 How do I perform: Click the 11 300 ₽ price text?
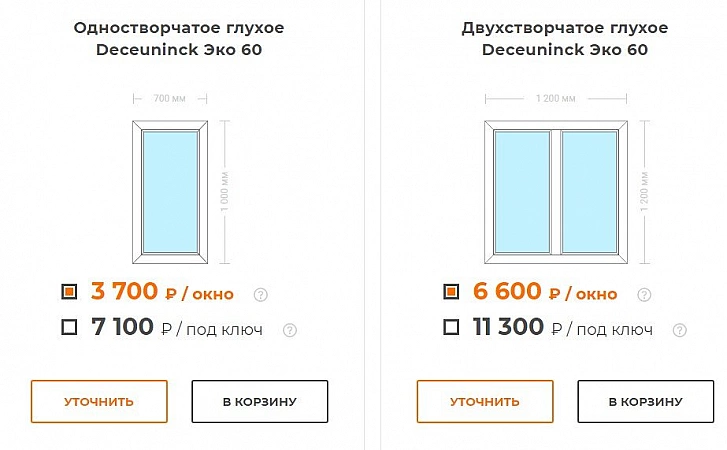click(x=508, y=327)
